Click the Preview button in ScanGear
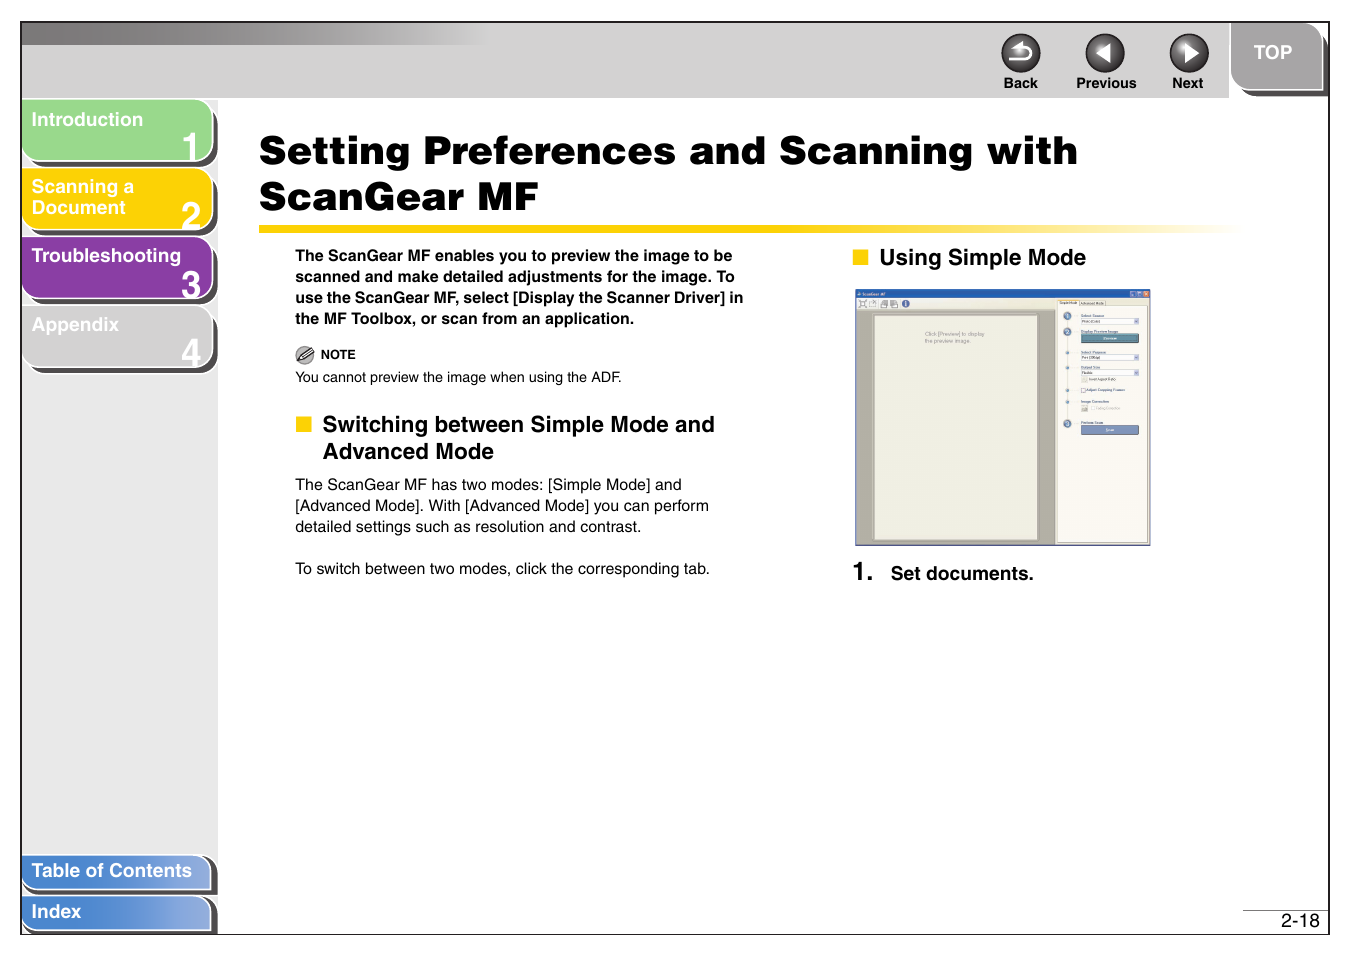The image size is (1351, 954). click(1110, 338)
